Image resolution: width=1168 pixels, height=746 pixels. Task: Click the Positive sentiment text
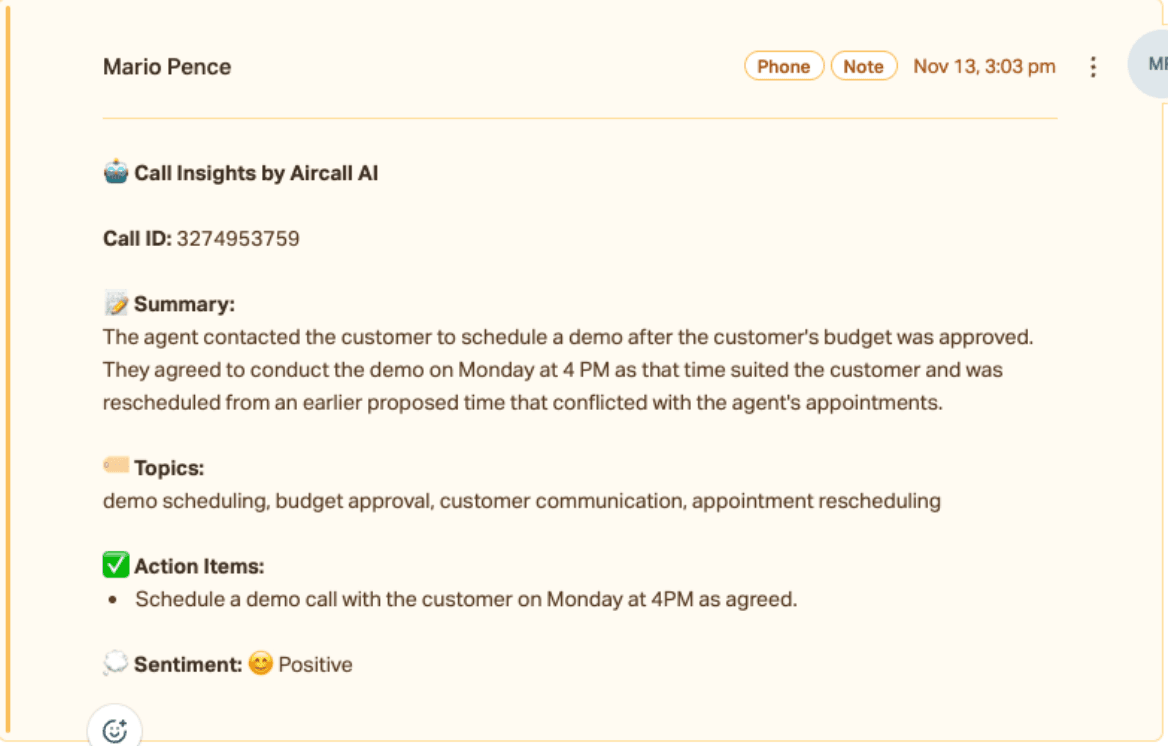[315, 665]
